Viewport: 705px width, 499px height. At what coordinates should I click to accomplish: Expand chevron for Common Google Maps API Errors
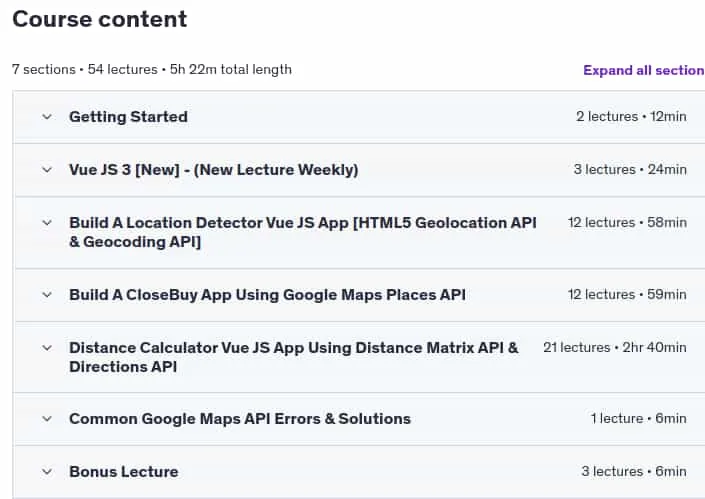47,419
